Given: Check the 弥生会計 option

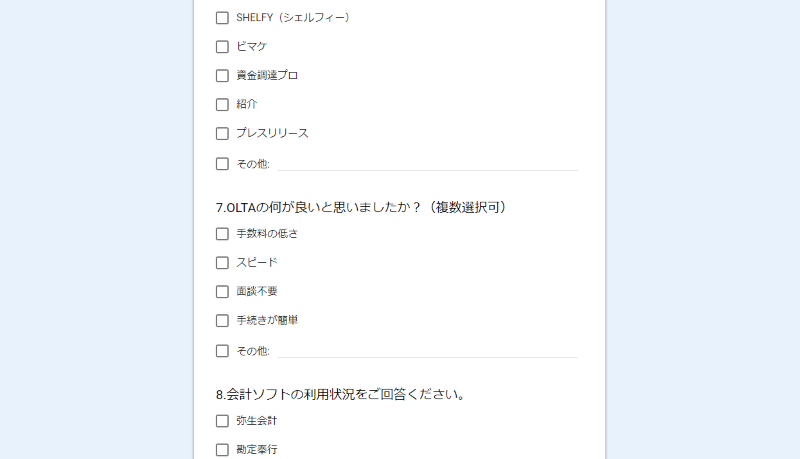Looking at the screenshot, I should pos(222,421).
